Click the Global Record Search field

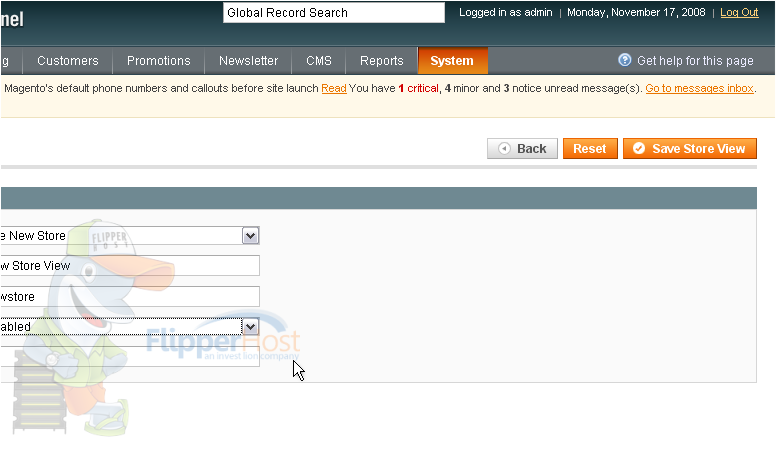[334, 13]
